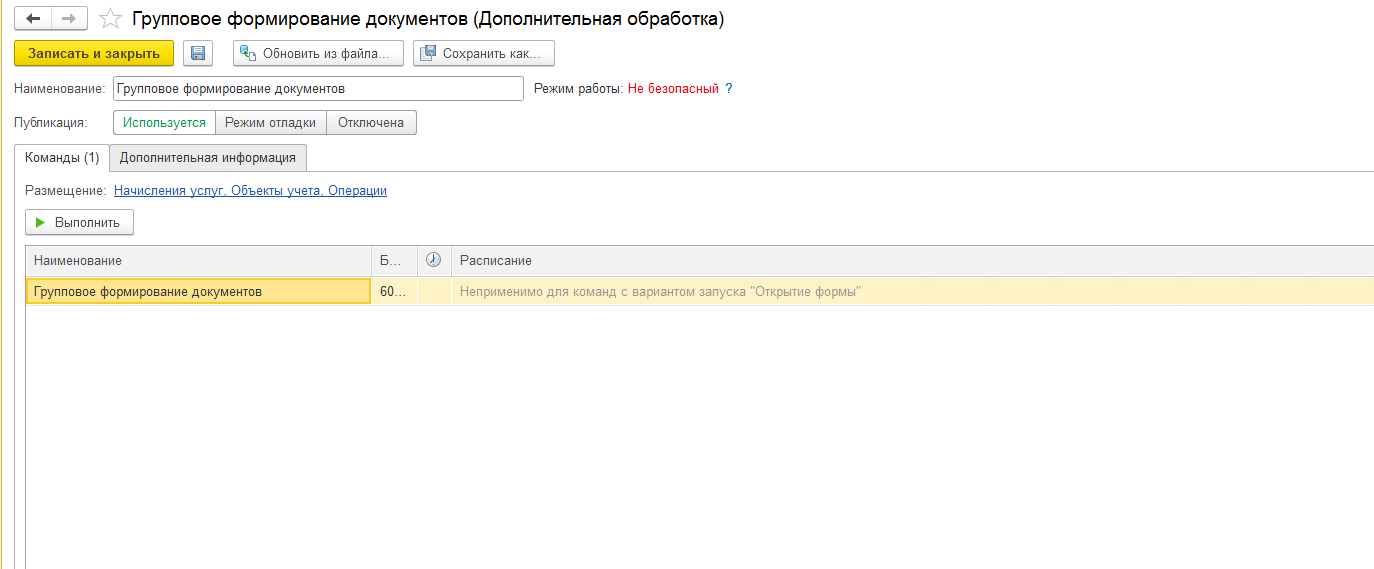This screenshot has height=569, width=1374.
Task: Go back with the left arrow
Action: [x=33, y=18]
